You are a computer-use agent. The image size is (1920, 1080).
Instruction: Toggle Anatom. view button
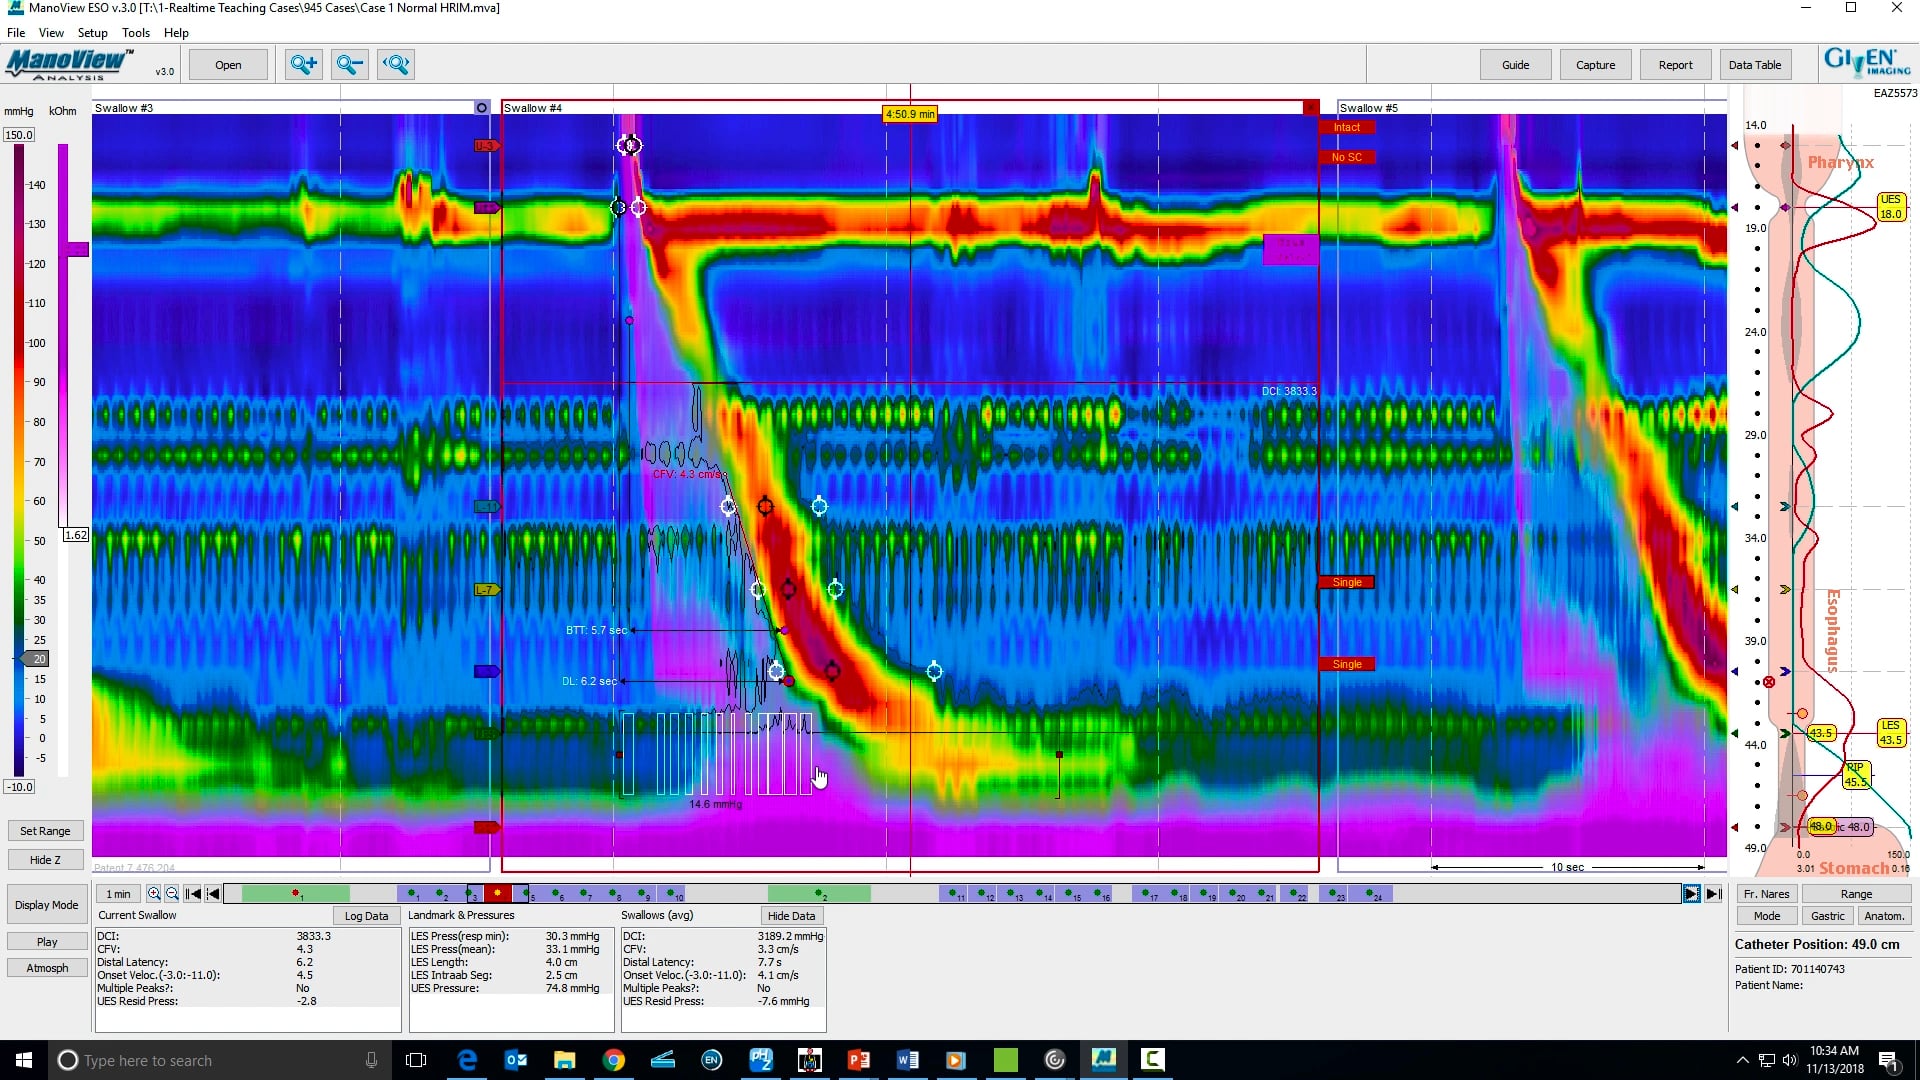point(1884,916)
